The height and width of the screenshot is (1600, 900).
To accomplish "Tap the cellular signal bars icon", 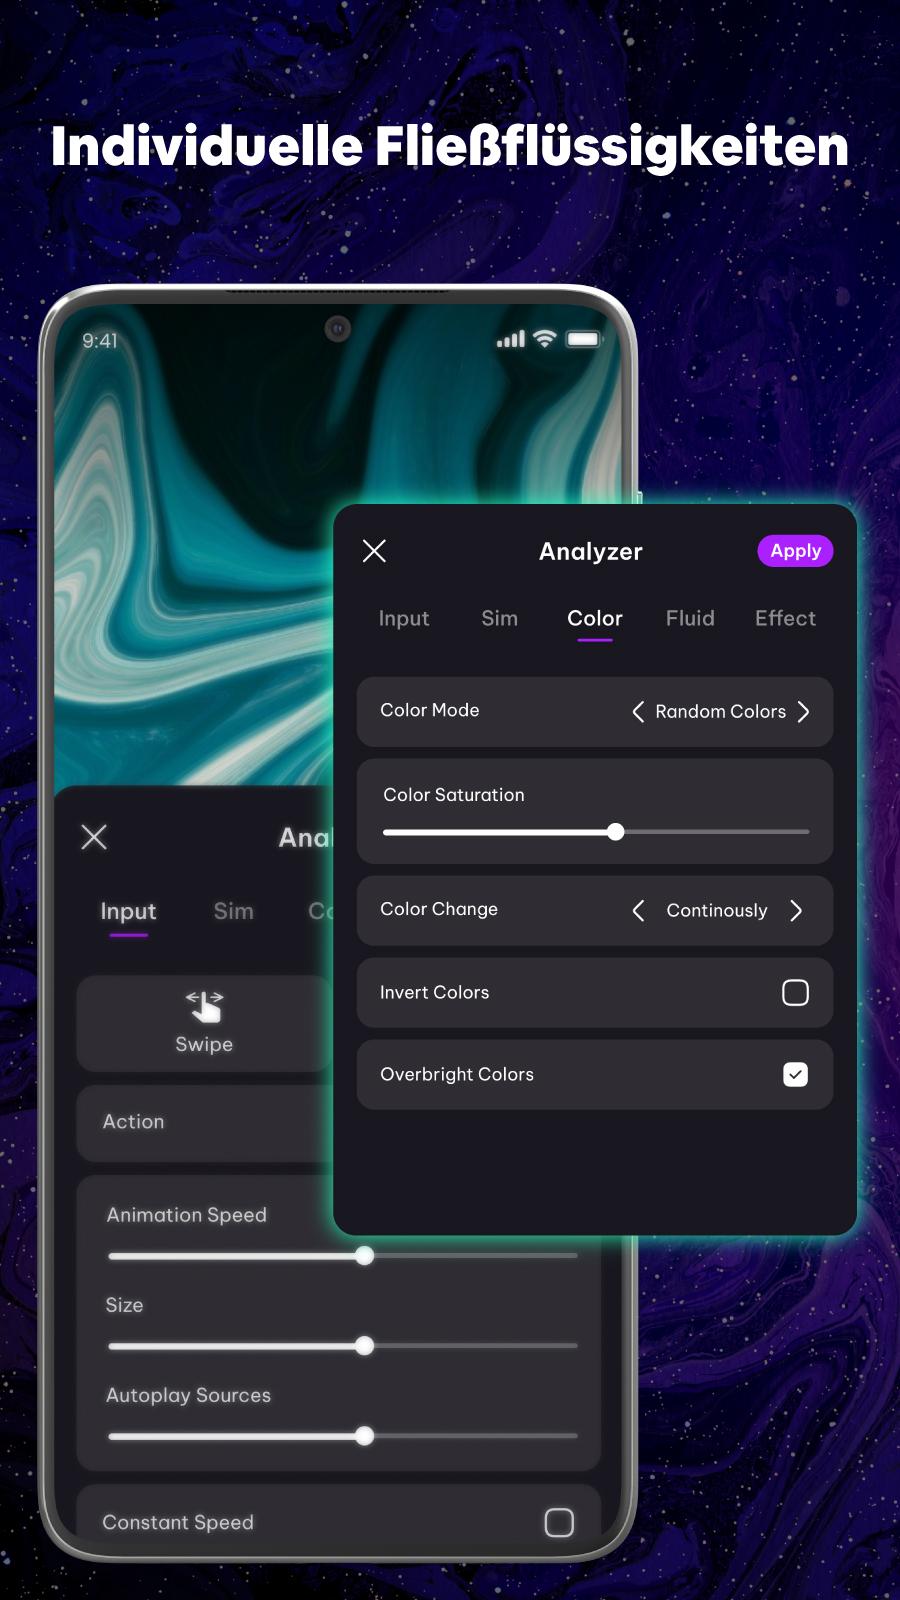I will point(511,340).
